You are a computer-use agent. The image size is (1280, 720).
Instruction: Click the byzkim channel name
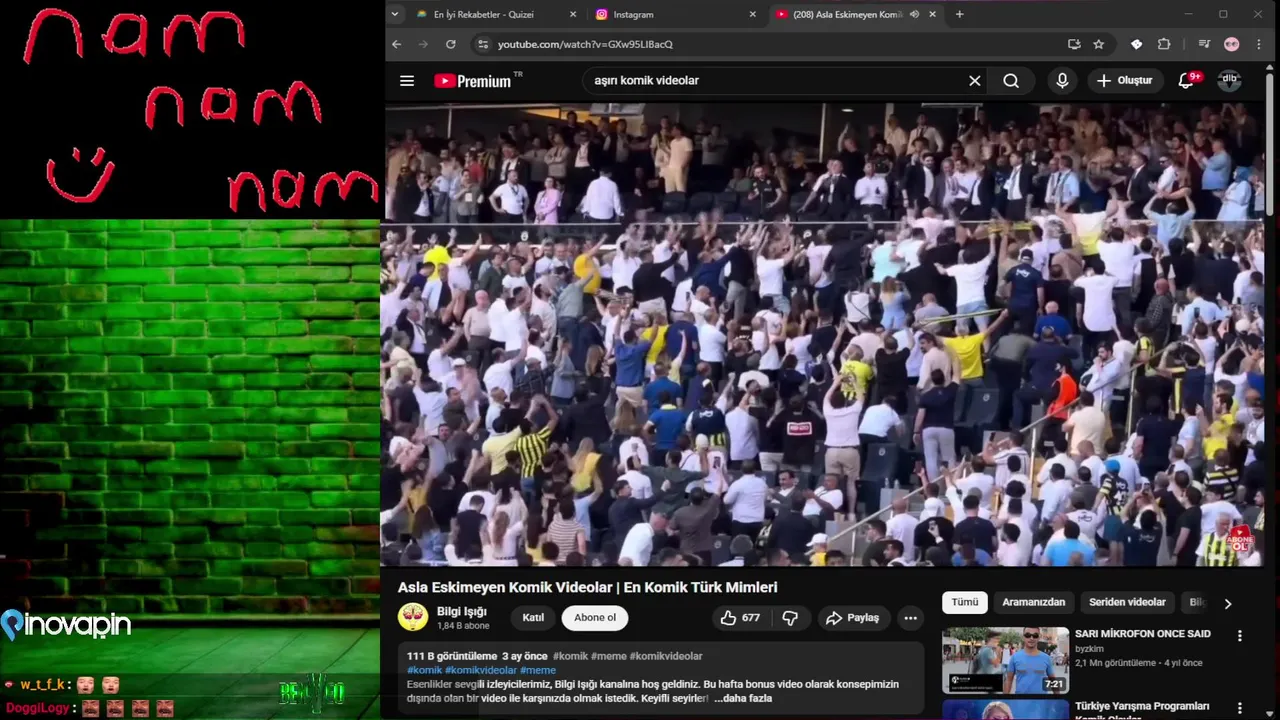coord(1089,649)
